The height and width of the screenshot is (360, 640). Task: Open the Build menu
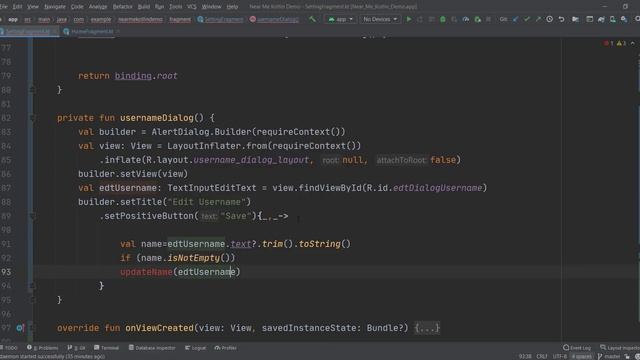click(x=144, y=7)
